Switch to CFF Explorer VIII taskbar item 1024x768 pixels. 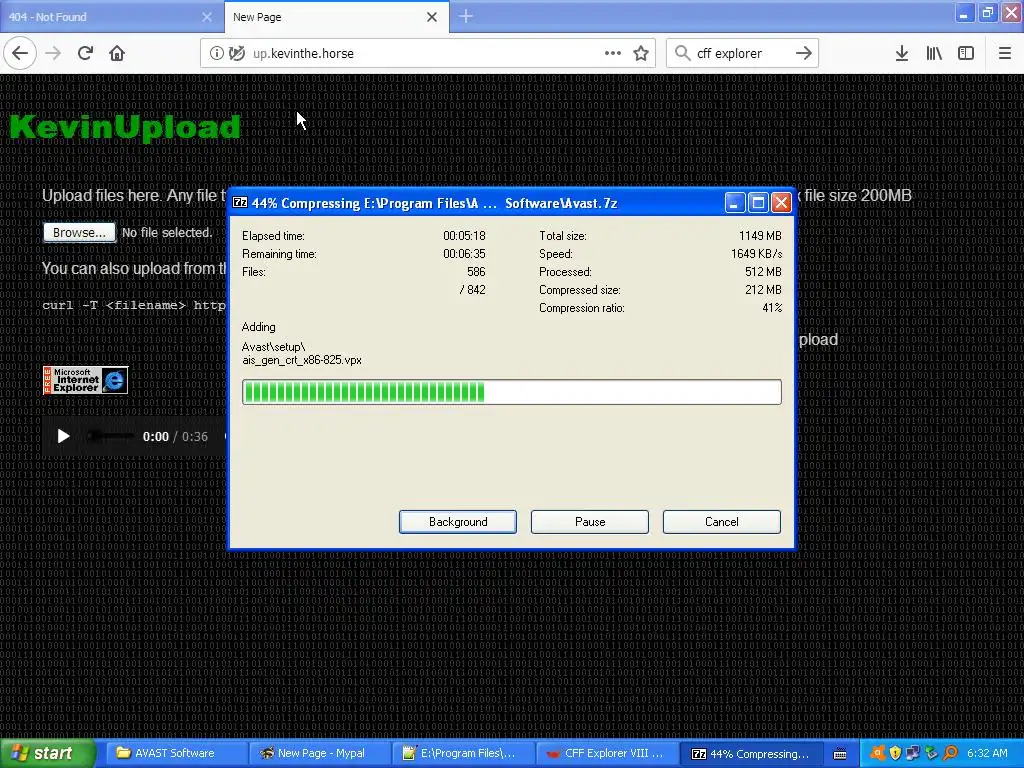pos(606,753)
